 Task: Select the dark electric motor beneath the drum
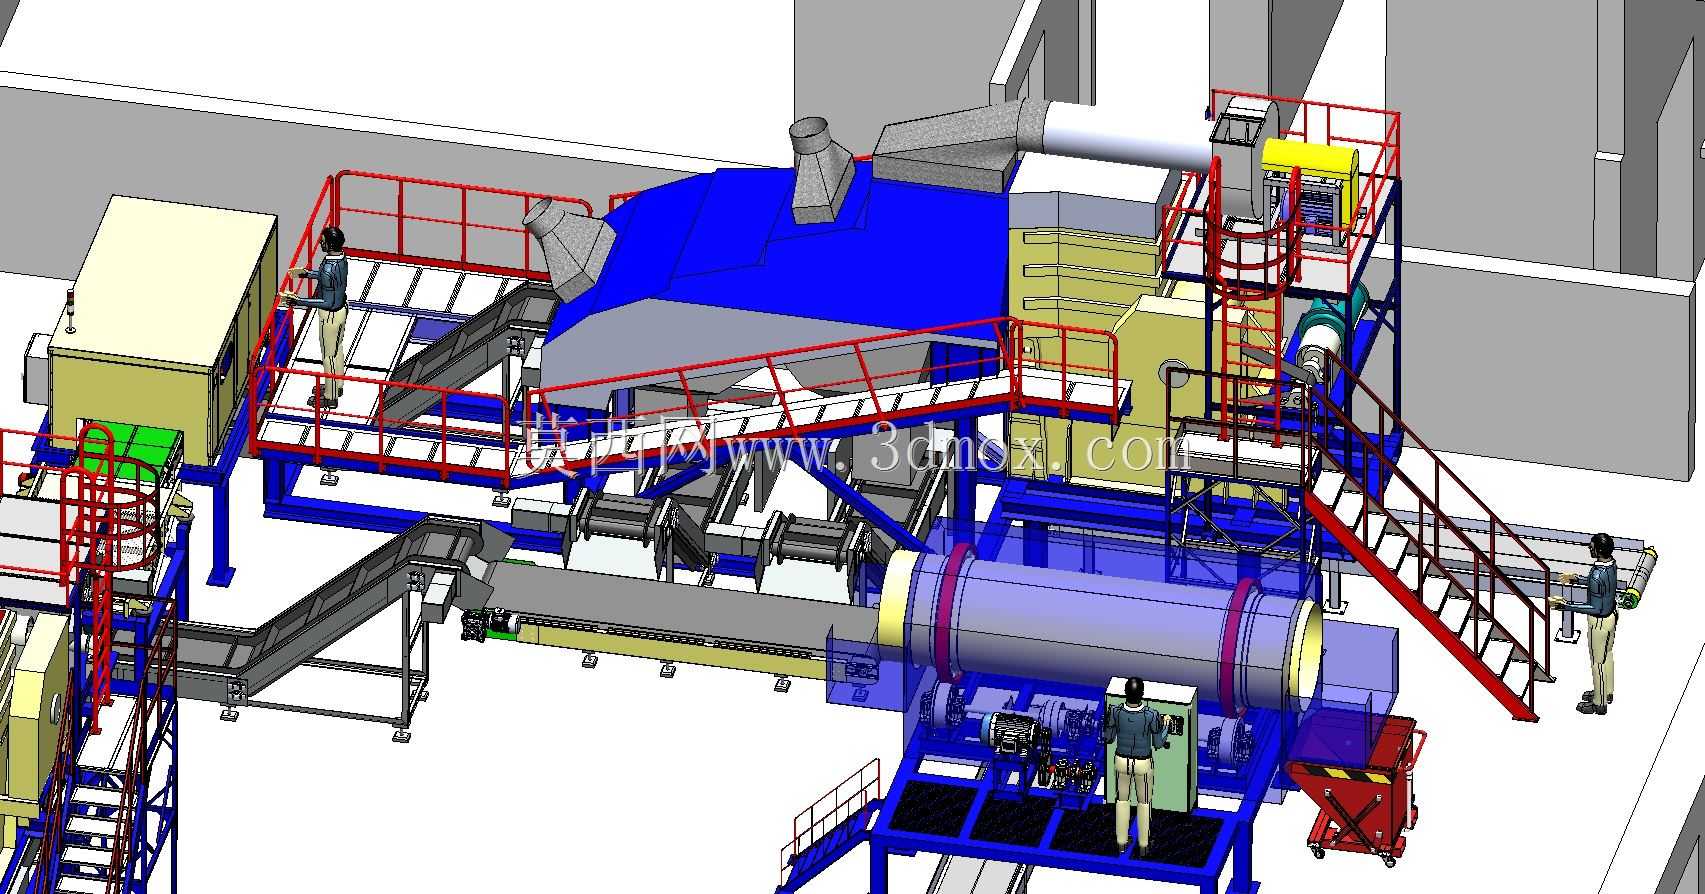tap(1012, 733)
